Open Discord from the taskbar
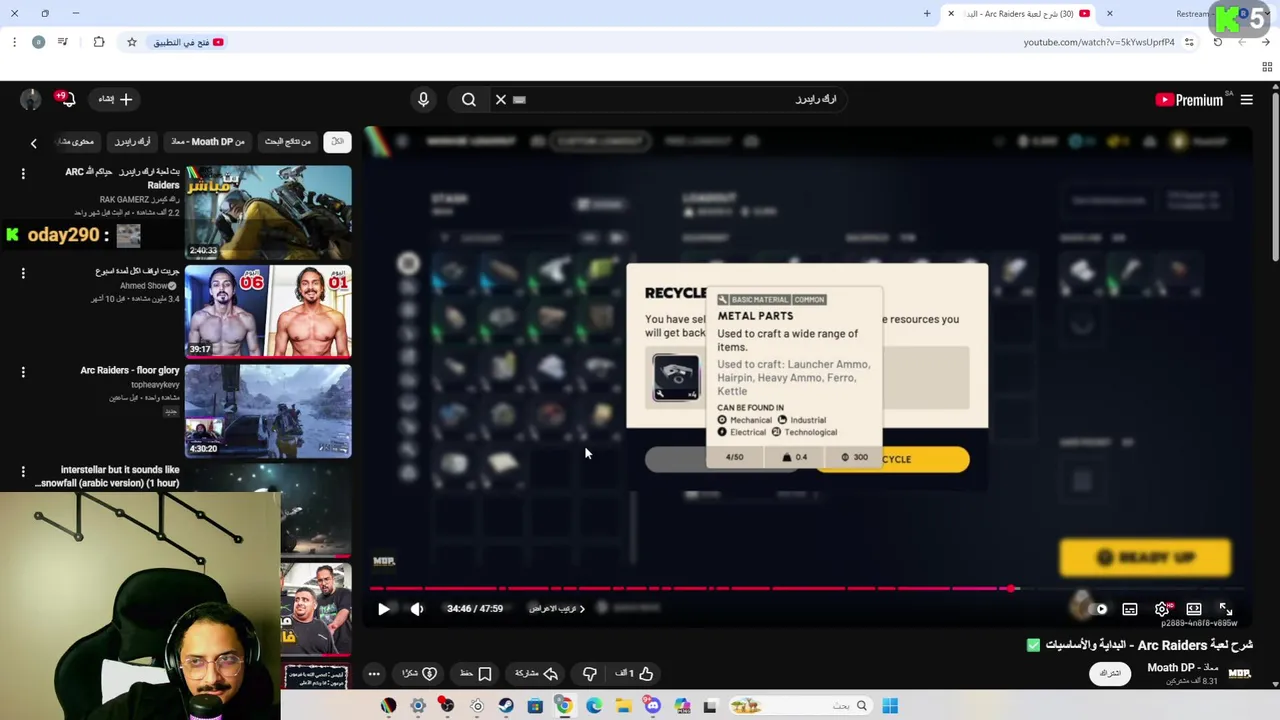This screenshot has width=1280, height=720. [x=653, y=706]
